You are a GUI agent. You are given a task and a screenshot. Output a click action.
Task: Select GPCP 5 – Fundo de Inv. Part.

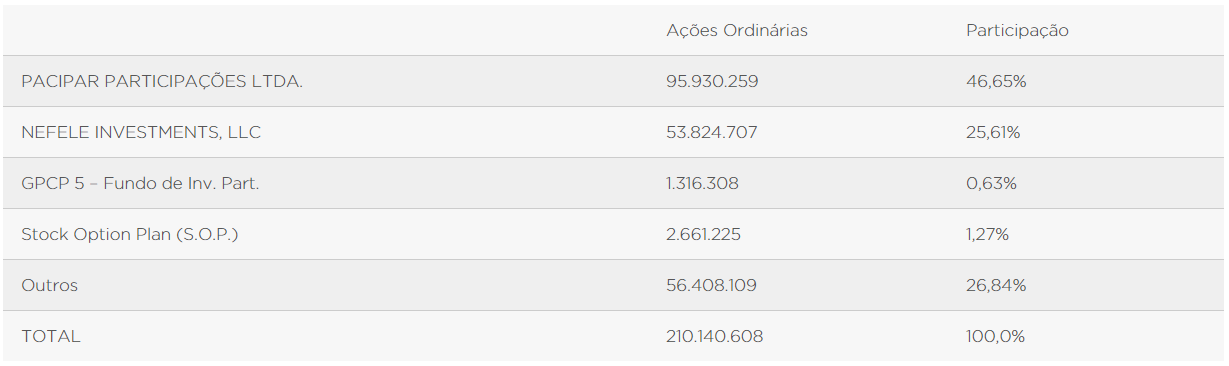[x=140, y=183]
